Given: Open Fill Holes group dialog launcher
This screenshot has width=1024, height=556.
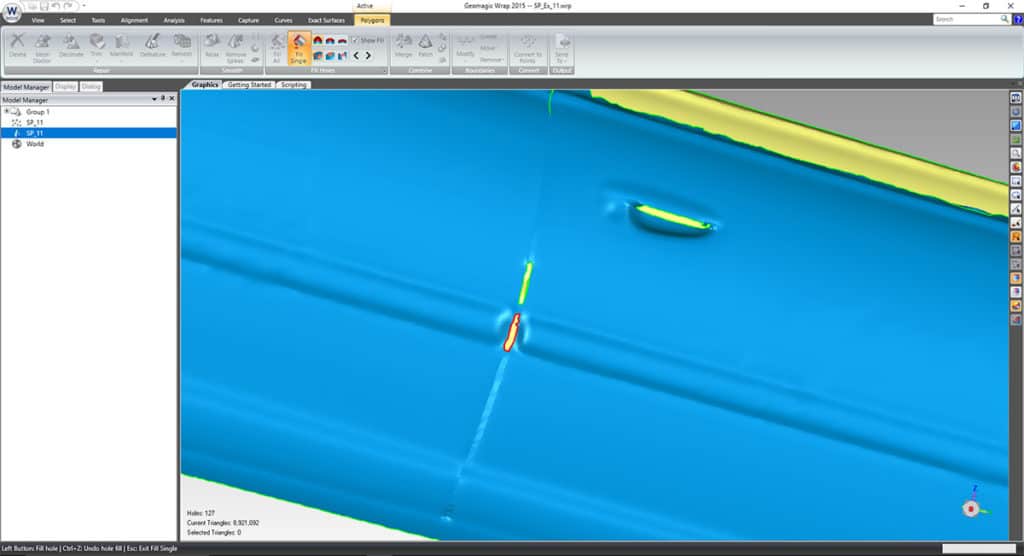Looking at the screenshot, I should [385, 71].
